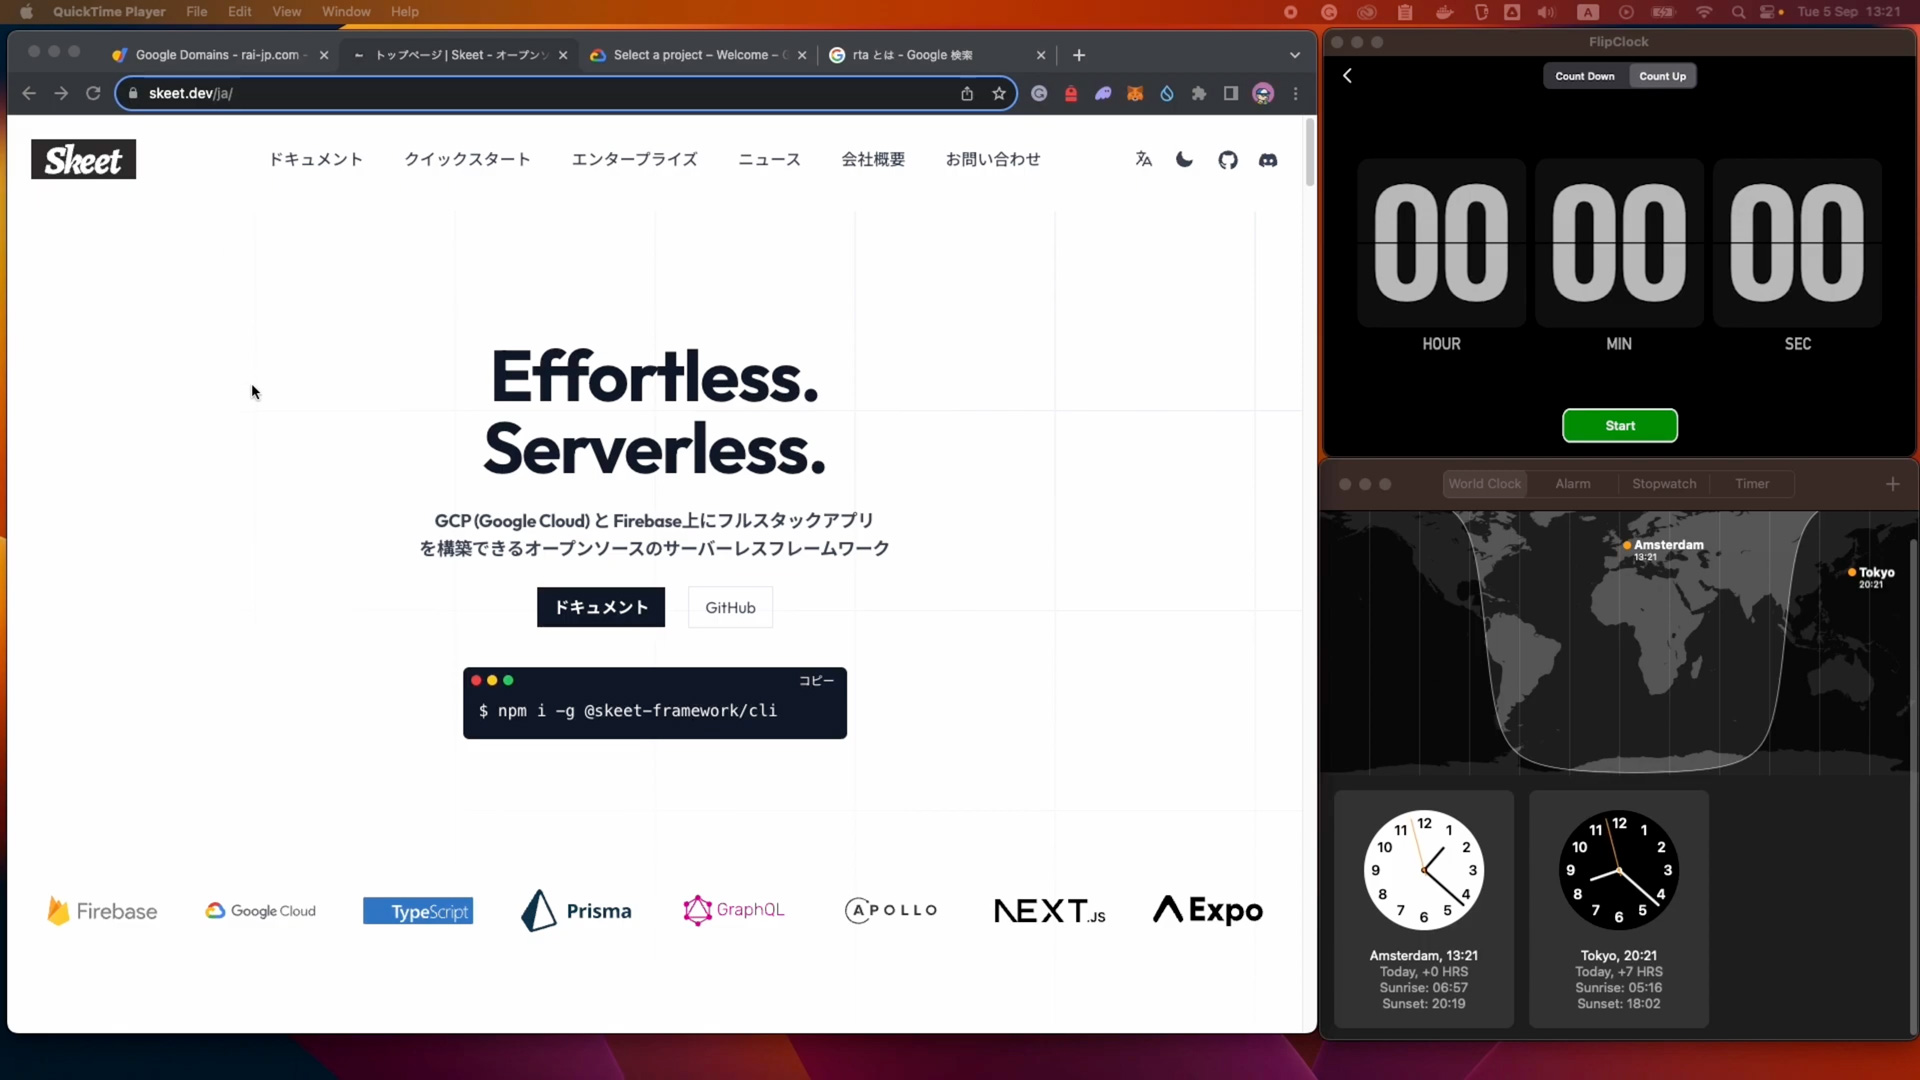The width and height of the screenshot is (1920, 1080).
Task: Open the browser extensions puzzle icon
Action: point(1199,93)
